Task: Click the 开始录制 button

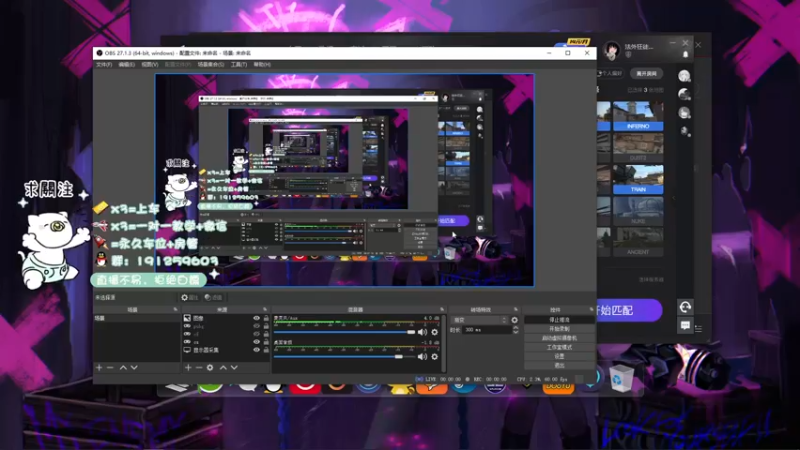Action: click(559, 329)
